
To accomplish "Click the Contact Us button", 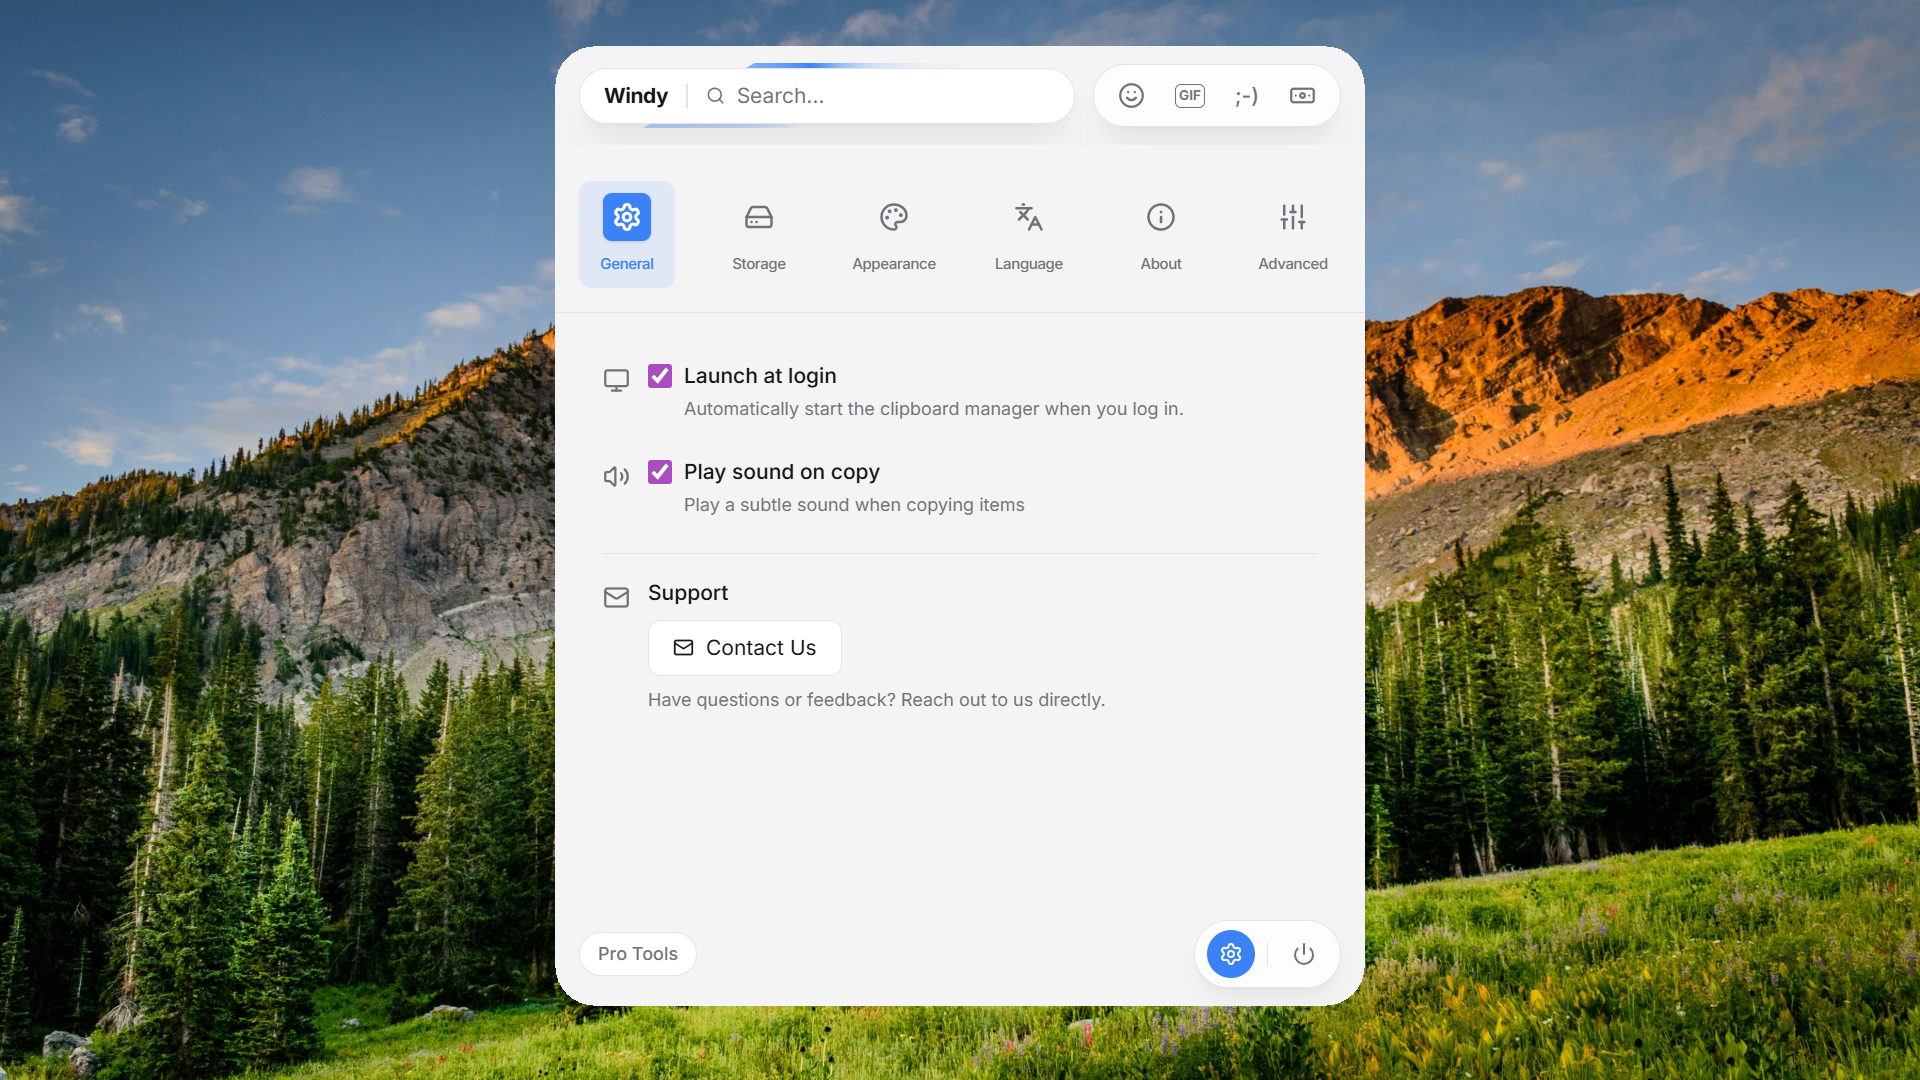I will click(744, 648).
